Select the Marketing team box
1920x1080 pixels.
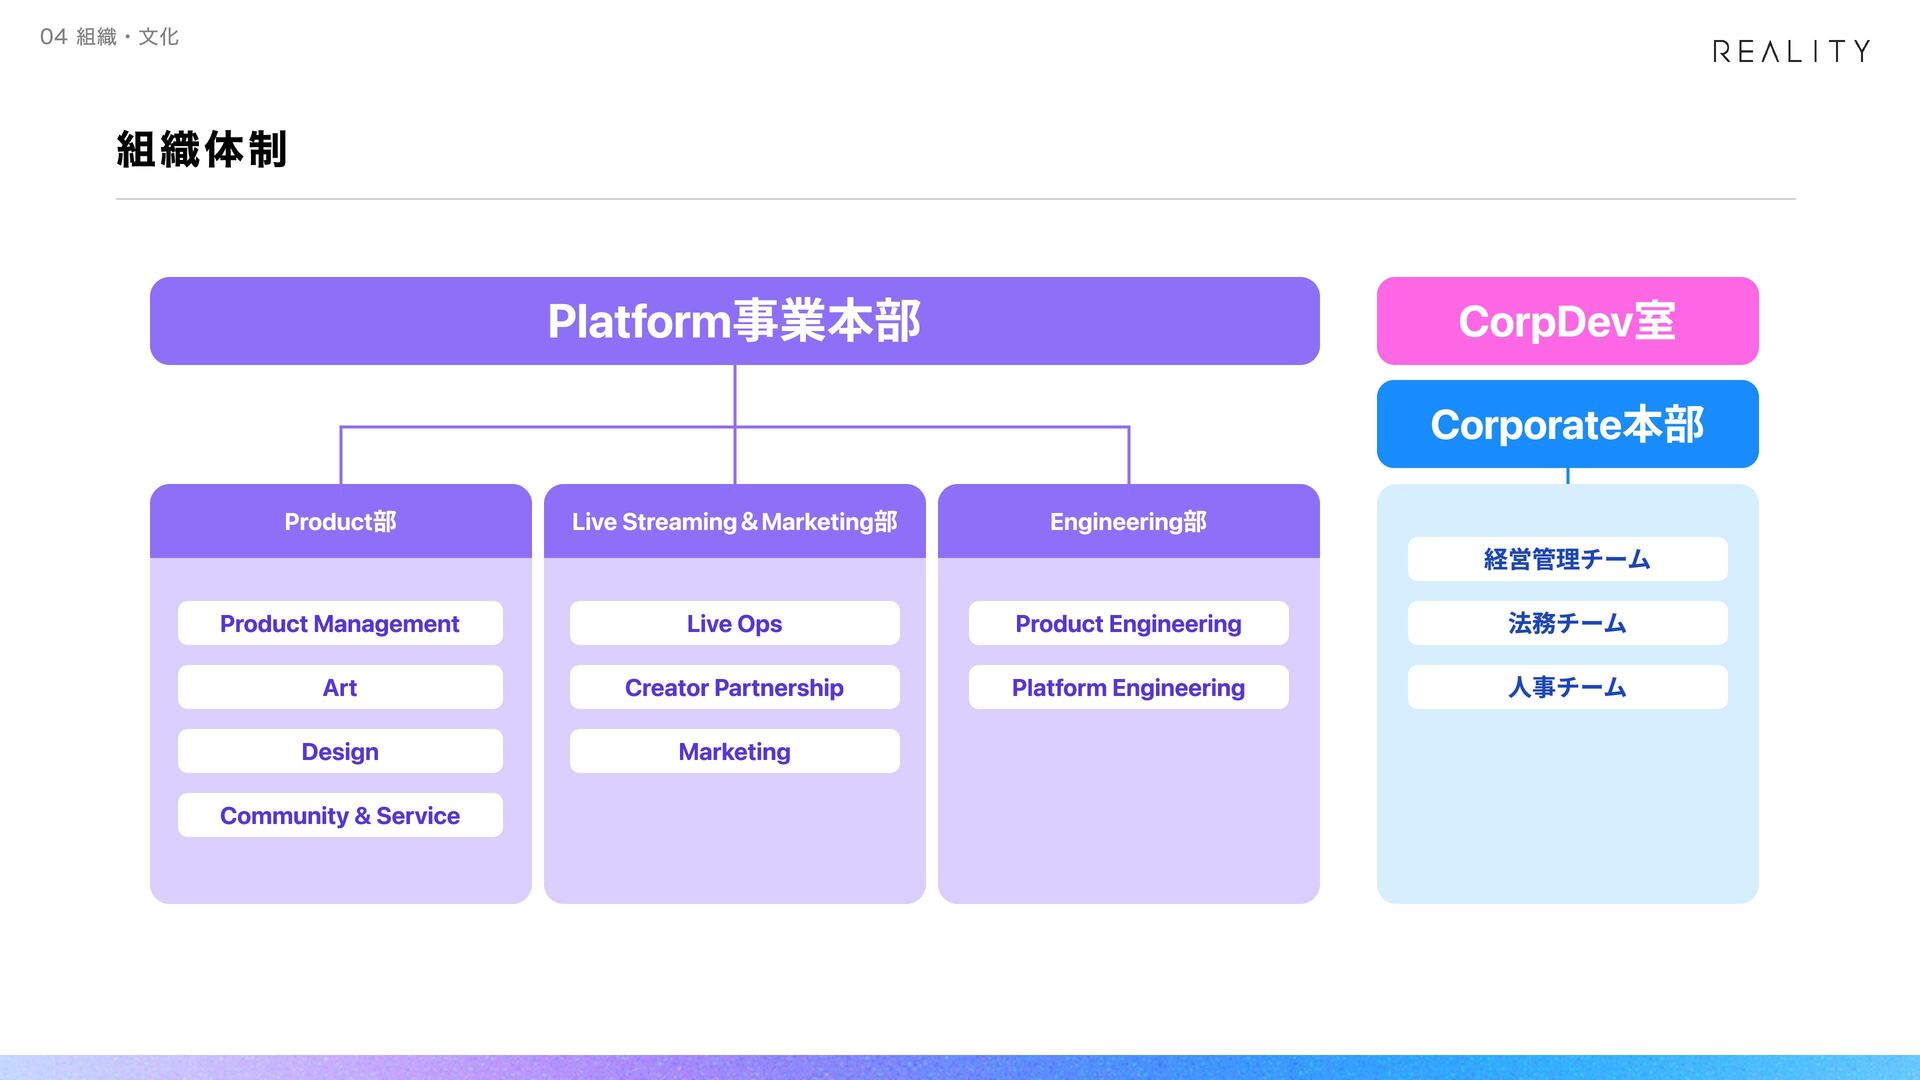point(734,752)
